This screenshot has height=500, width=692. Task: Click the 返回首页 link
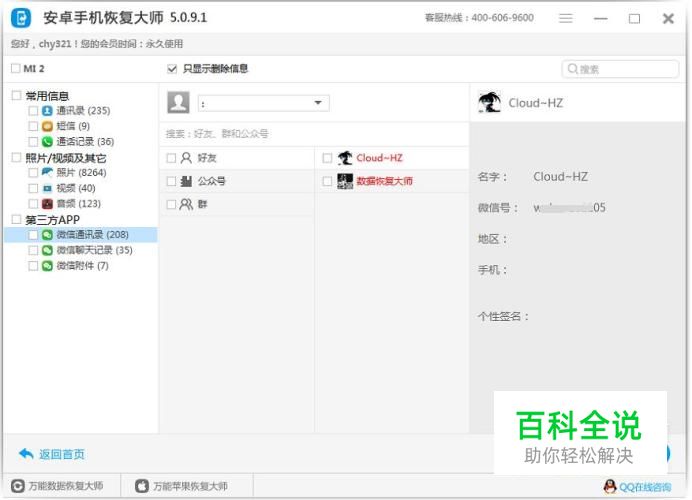pyautogui.click(x=61, y=454)
